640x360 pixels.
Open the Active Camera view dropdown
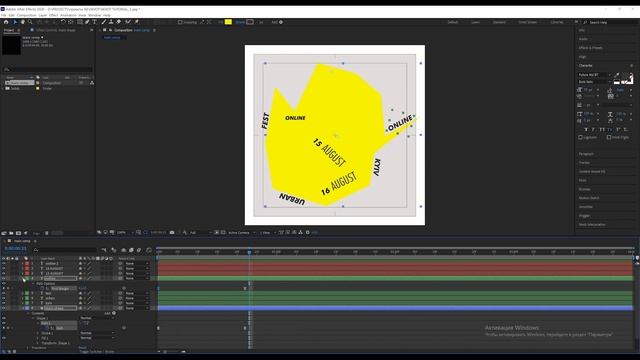242,233
